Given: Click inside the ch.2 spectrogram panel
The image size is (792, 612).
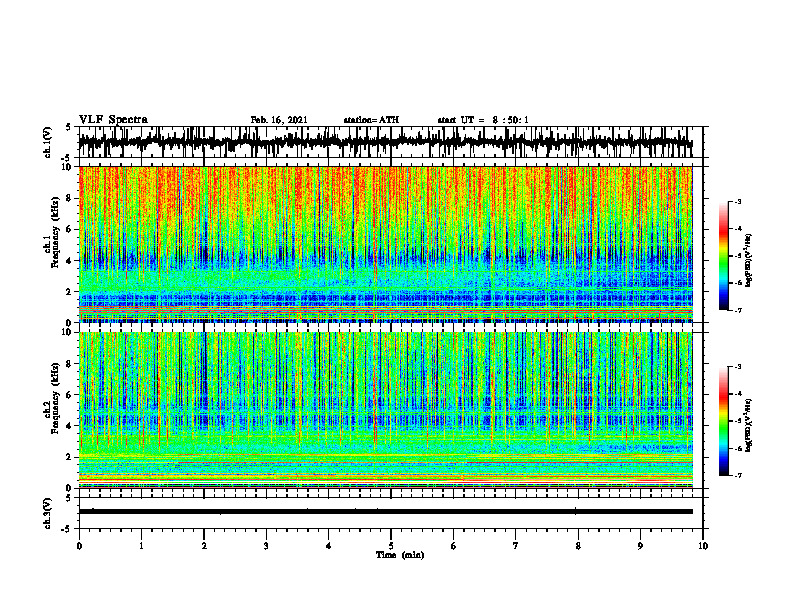Looking at the screenshot, I should click(x=386, y=410).
